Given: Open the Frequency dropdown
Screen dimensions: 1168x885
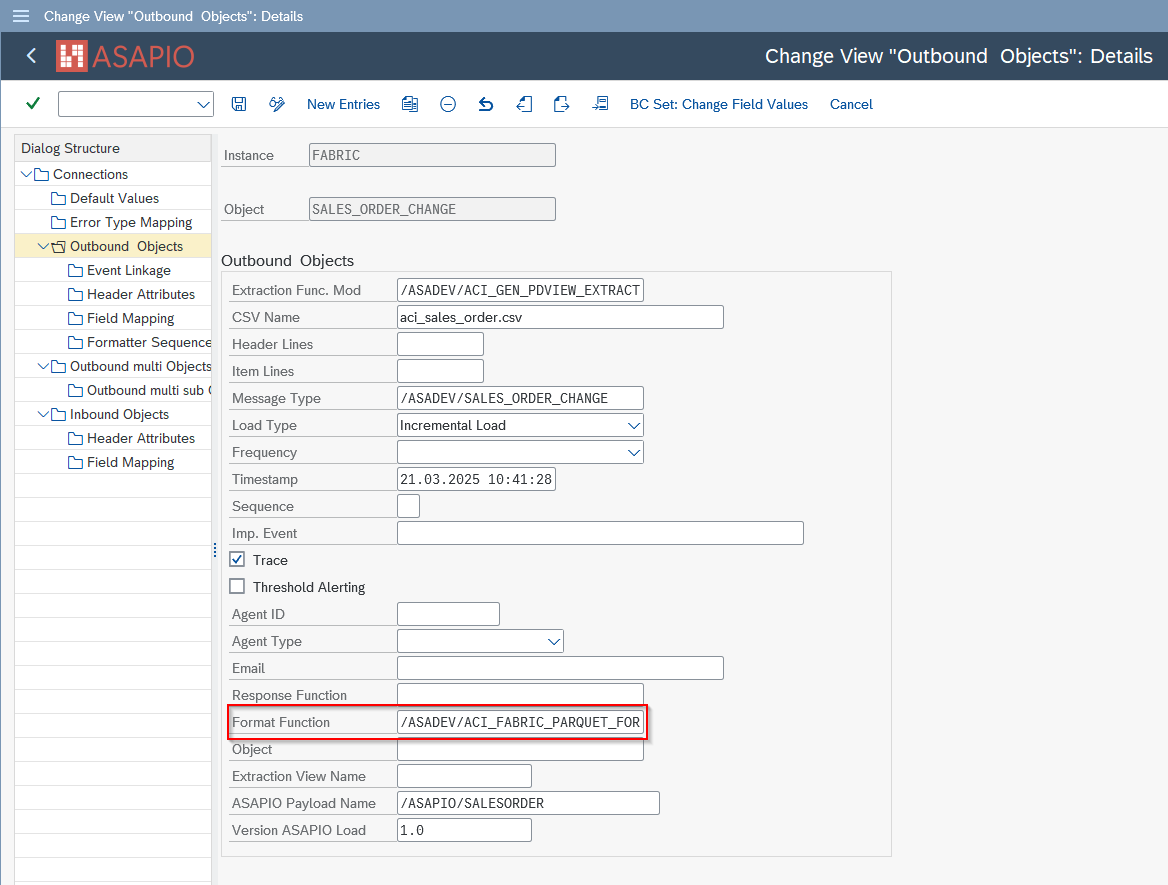Looking at the screenshot, I should tap(633, 452).
